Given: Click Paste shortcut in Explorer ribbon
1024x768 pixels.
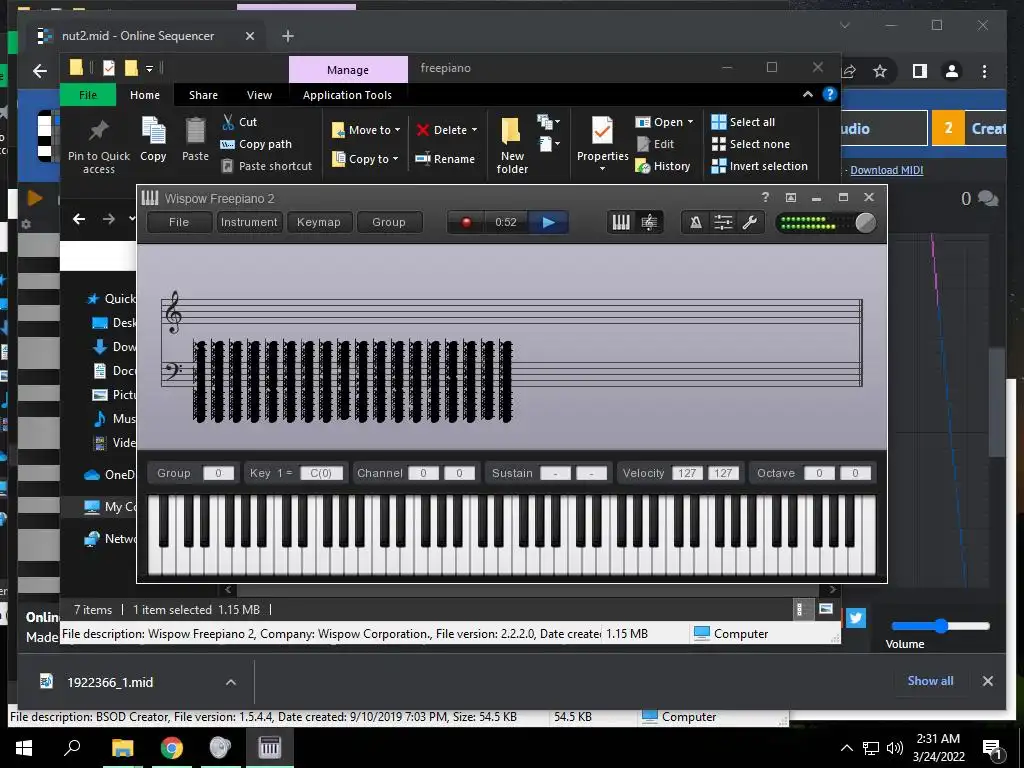Looking at the screenshot, I should pos(266,167).
